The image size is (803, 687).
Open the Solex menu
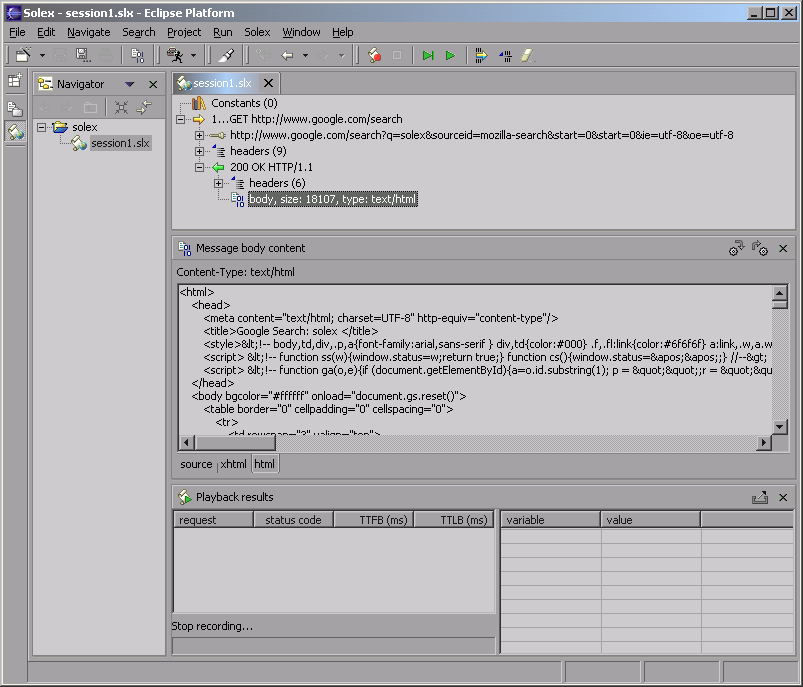coord(257,32)
